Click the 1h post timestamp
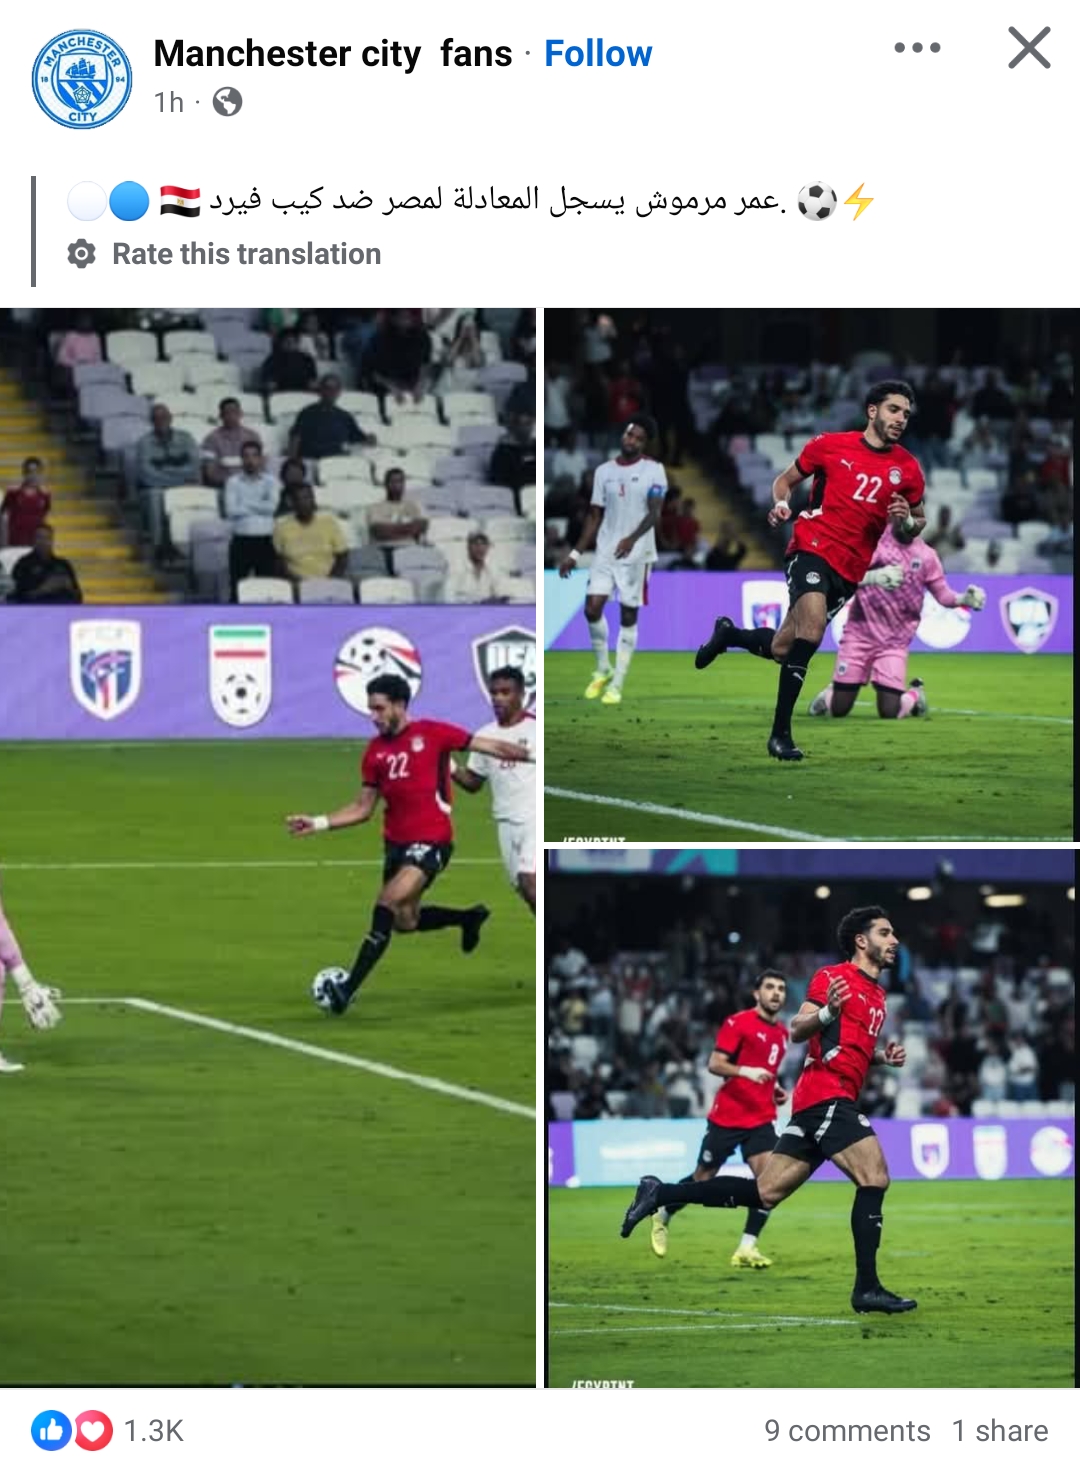This screenshot has width=1080, height=1470. pyautogui.click(x=169, y=102)
